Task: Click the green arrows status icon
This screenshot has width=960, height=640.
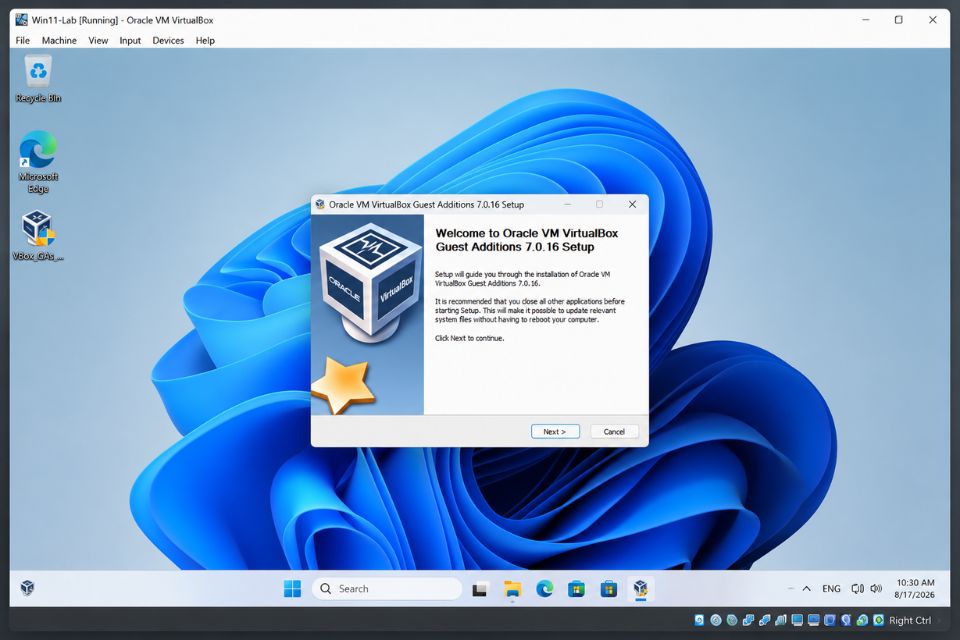Action: pyautogui.click(x=862, y=620)
